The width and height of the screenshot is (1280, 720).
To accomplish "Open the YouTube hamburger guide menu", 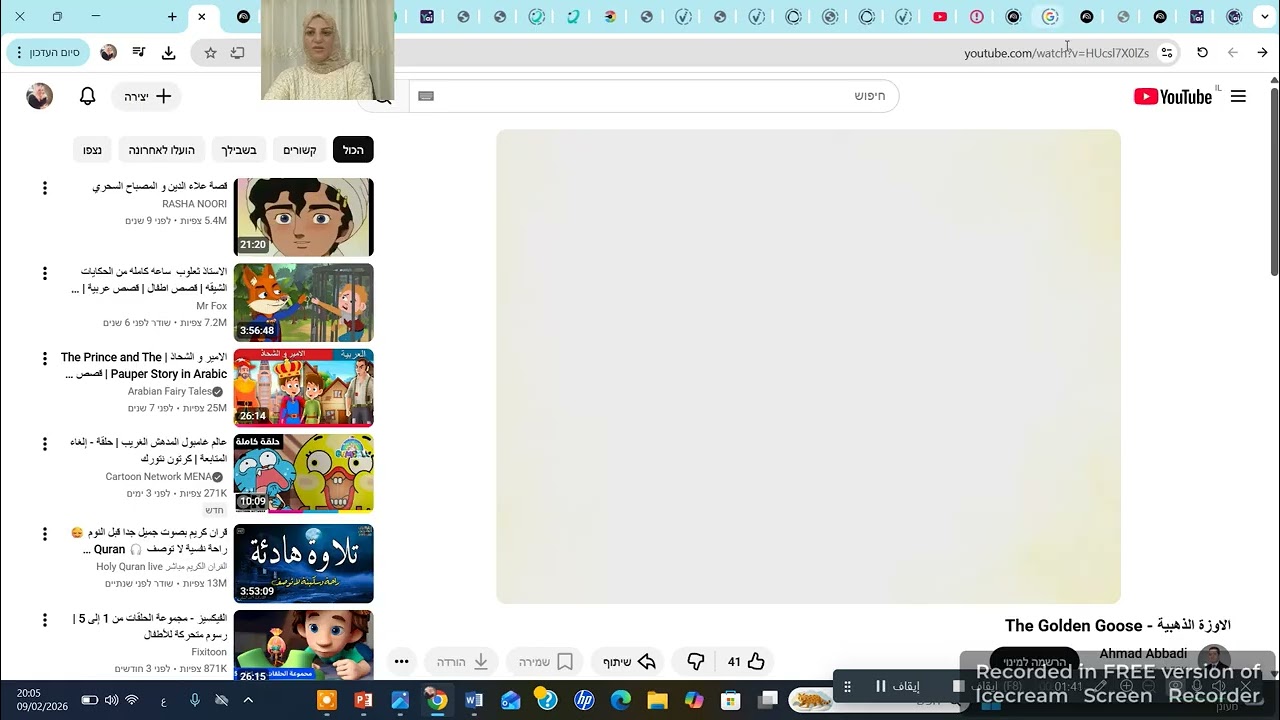I will (x=1238, y=96).
